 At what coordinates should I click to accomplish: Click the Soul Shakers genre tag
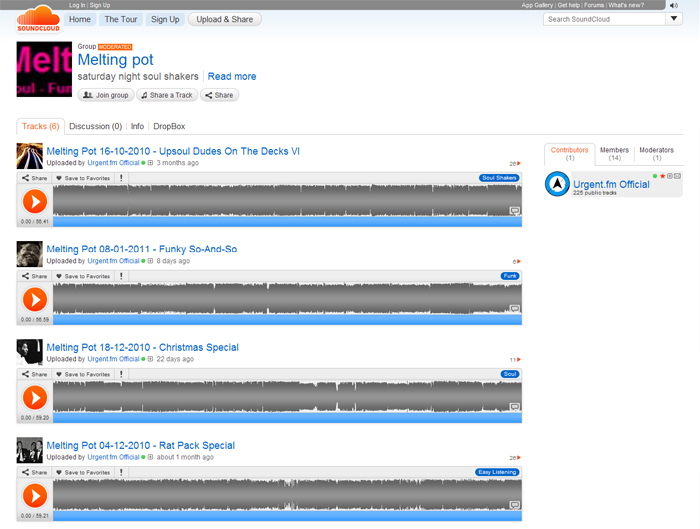click(x=499, y=178)
